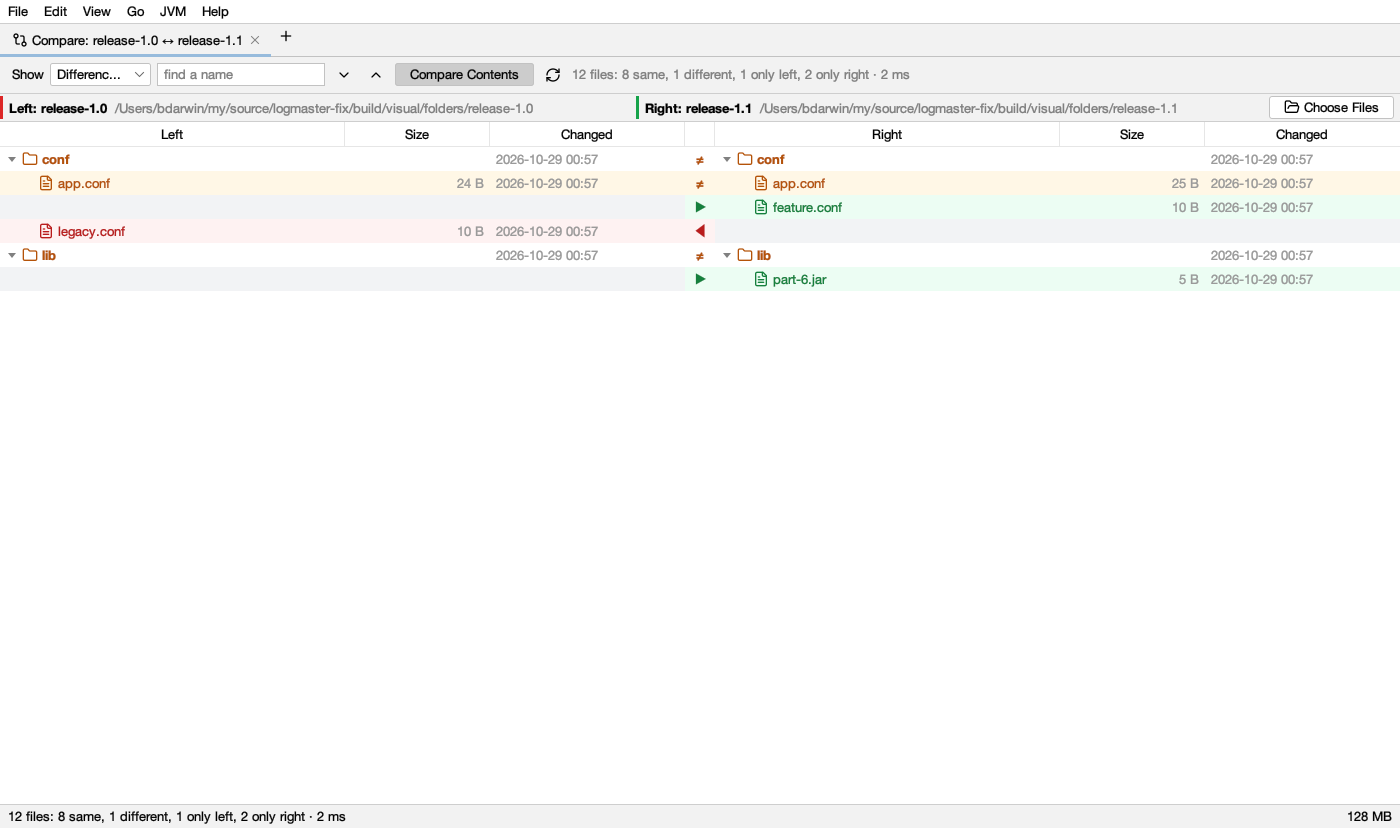
Task: Open the File menu
Action: click(x=18, y=11)
